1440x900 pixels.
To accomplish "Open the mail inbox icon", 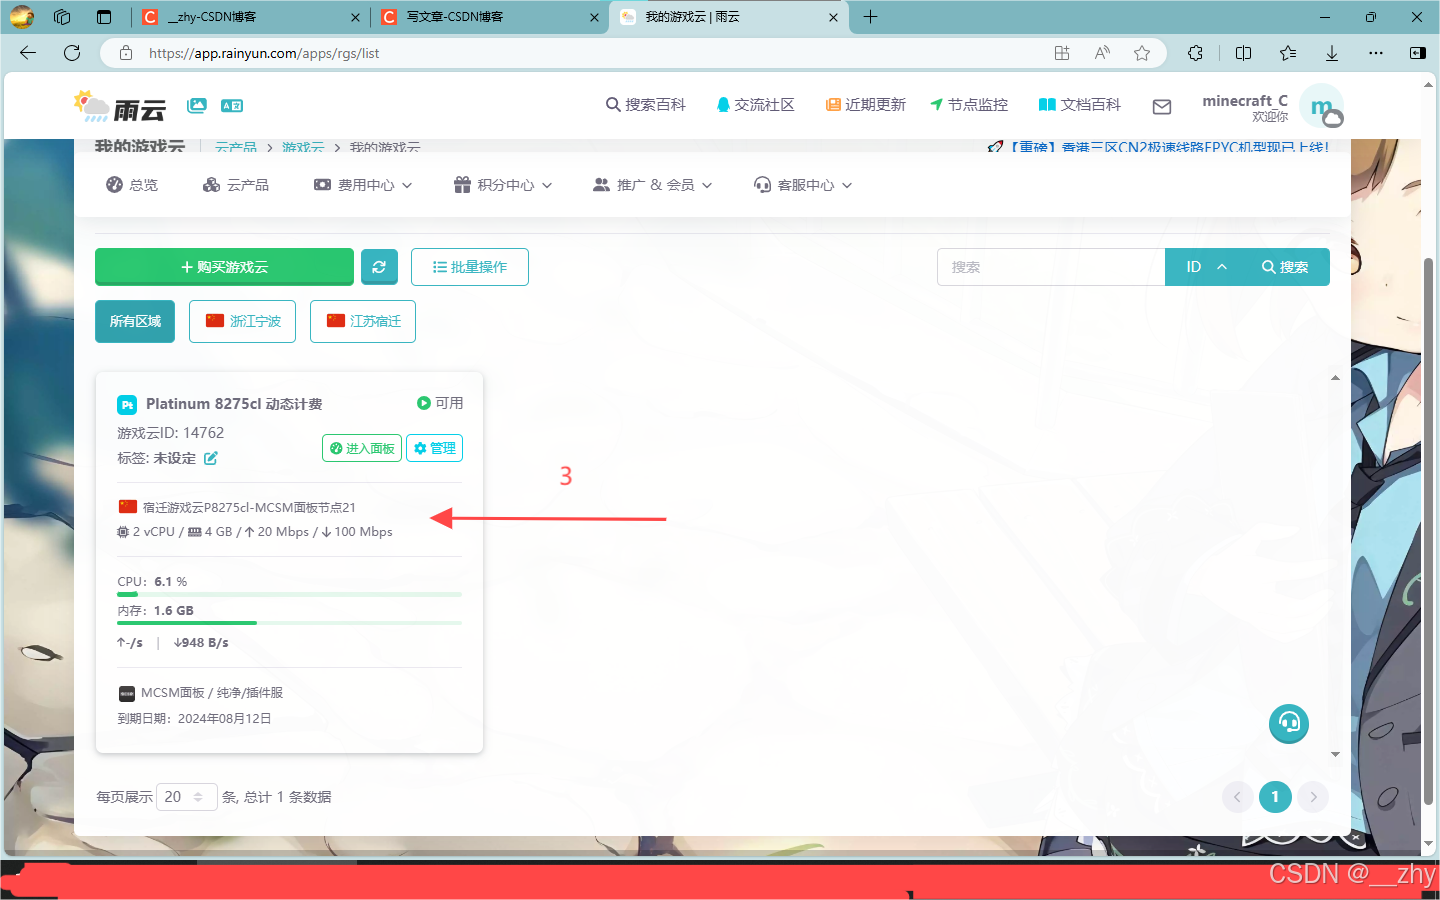I will point(1162,106).
